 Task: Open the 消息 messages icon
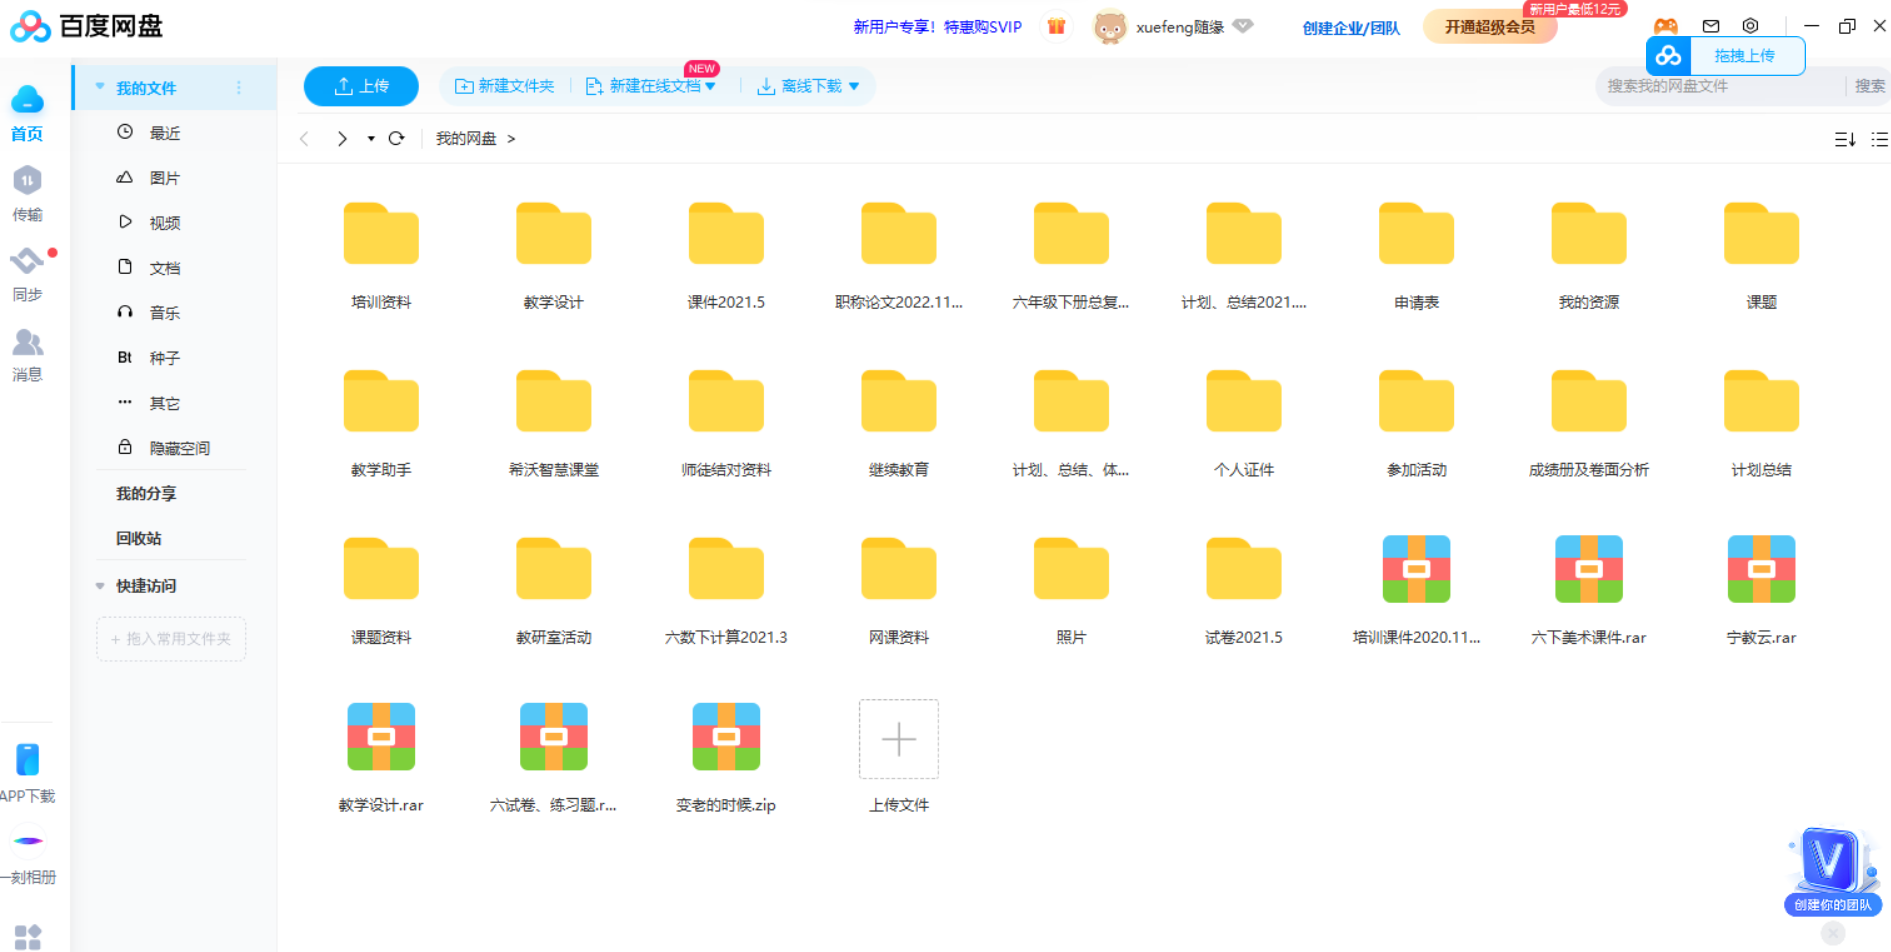point(27,343)
